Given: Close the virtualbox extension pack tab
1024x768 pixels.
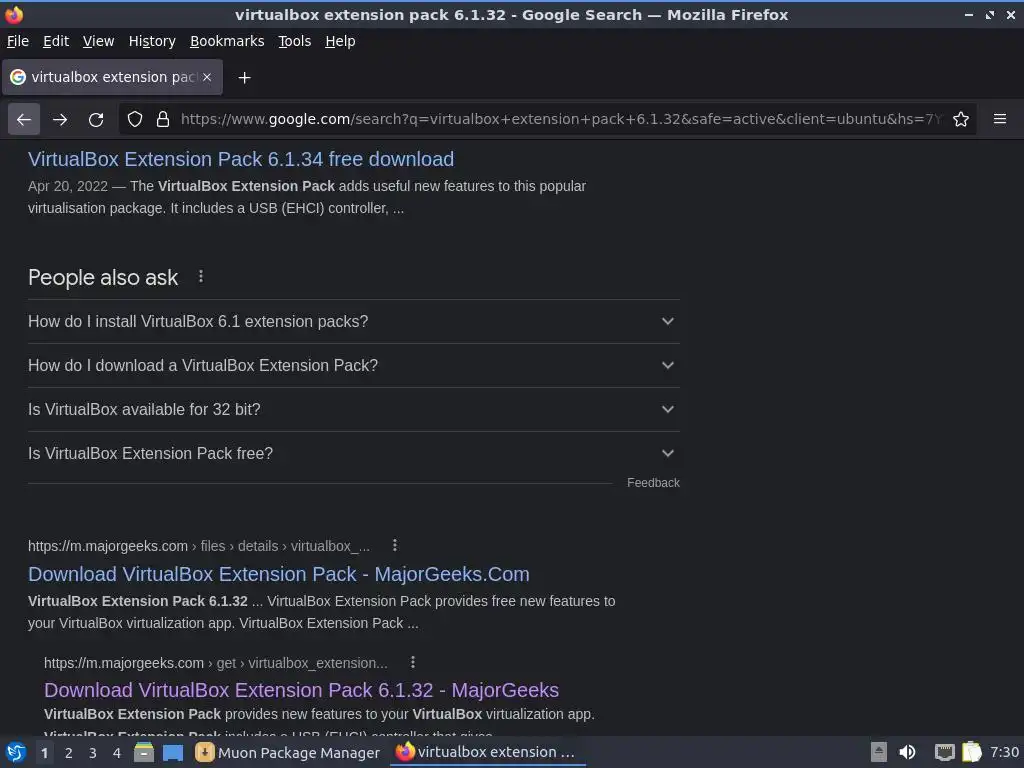Looking at the screenshot, I should click(207, 77).
